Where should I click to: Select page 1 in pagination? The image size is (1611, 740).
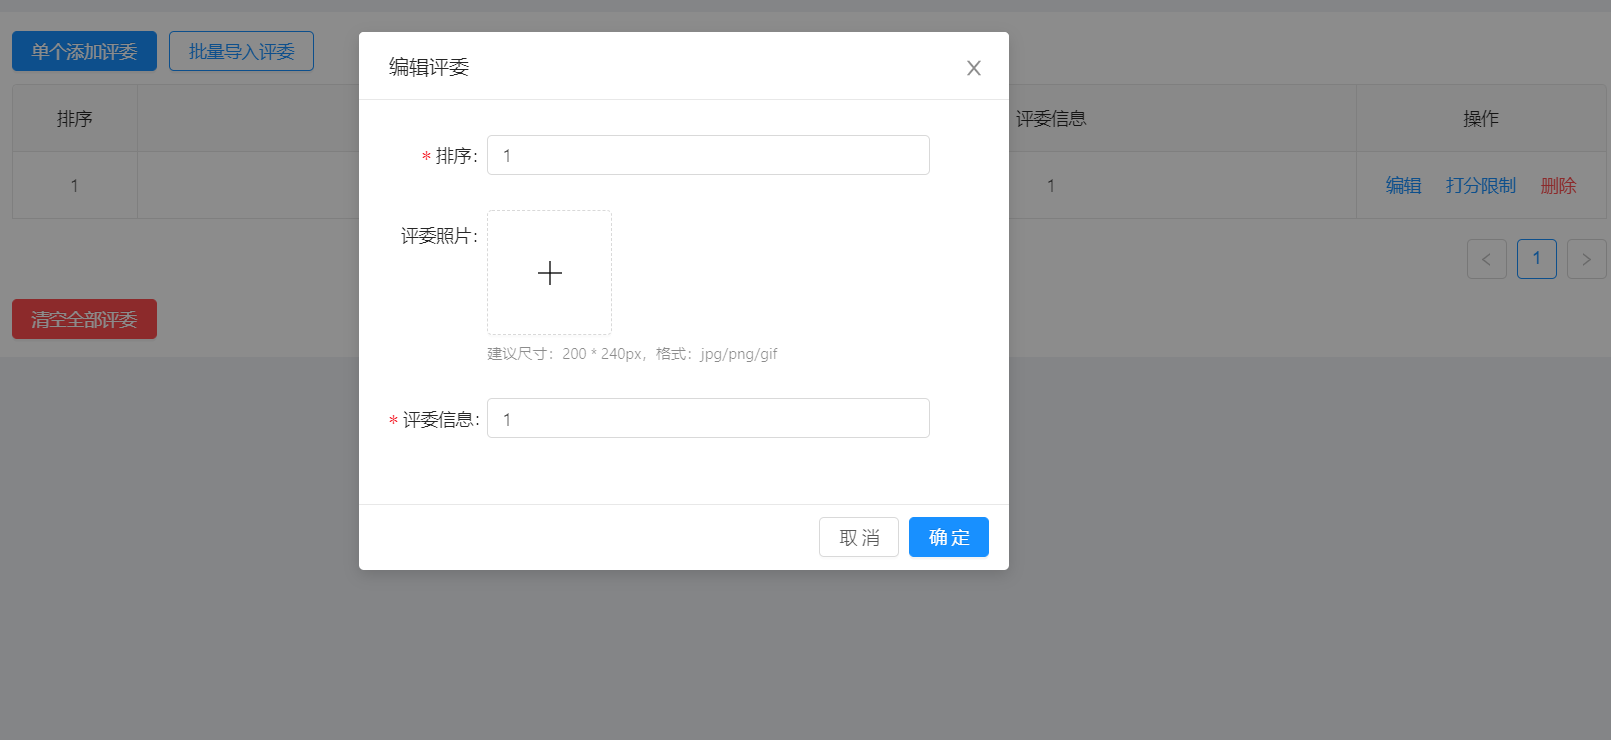[1537, 259]
